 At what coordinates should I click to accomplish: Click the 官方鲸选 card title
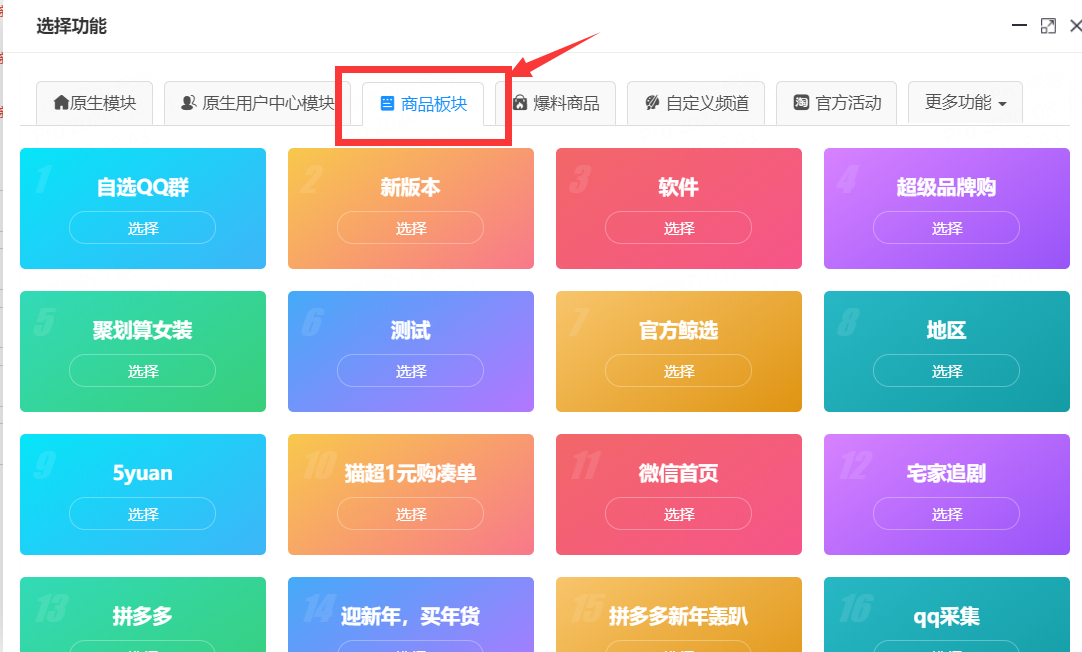click(x=678, y=330)
